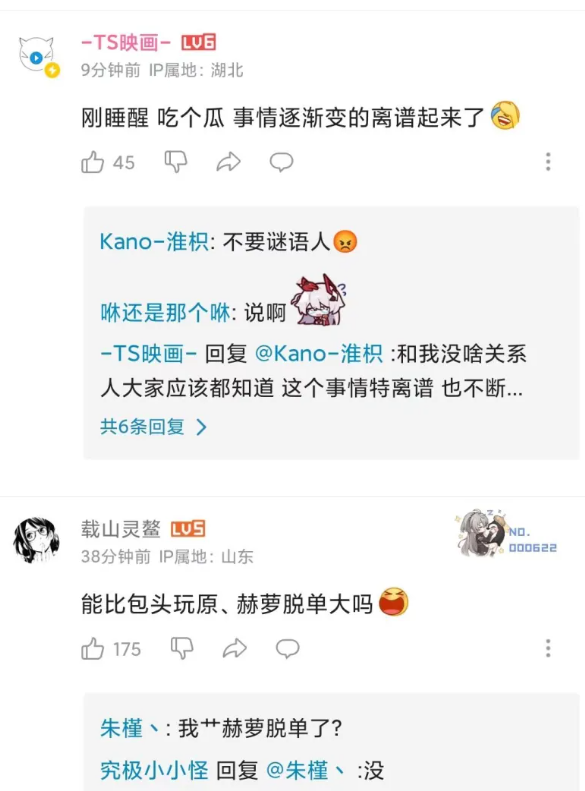This screenshot has height=791, width=585.
Task: Open 究极小小怪 replier profile
Action: point(154,771)
